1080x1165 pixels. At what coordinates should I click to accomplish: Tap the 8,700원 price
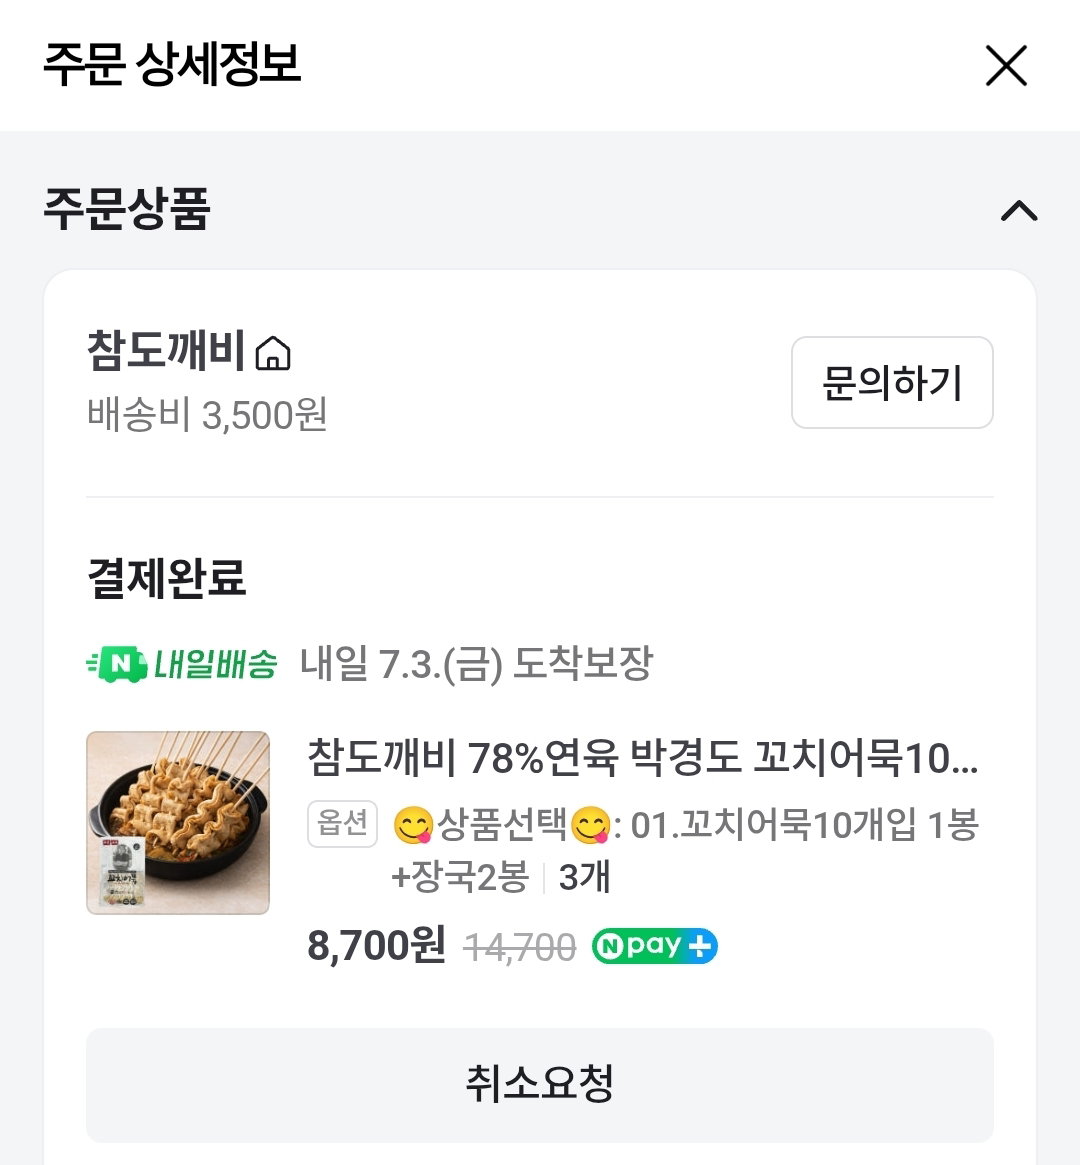tap(376, 946)
